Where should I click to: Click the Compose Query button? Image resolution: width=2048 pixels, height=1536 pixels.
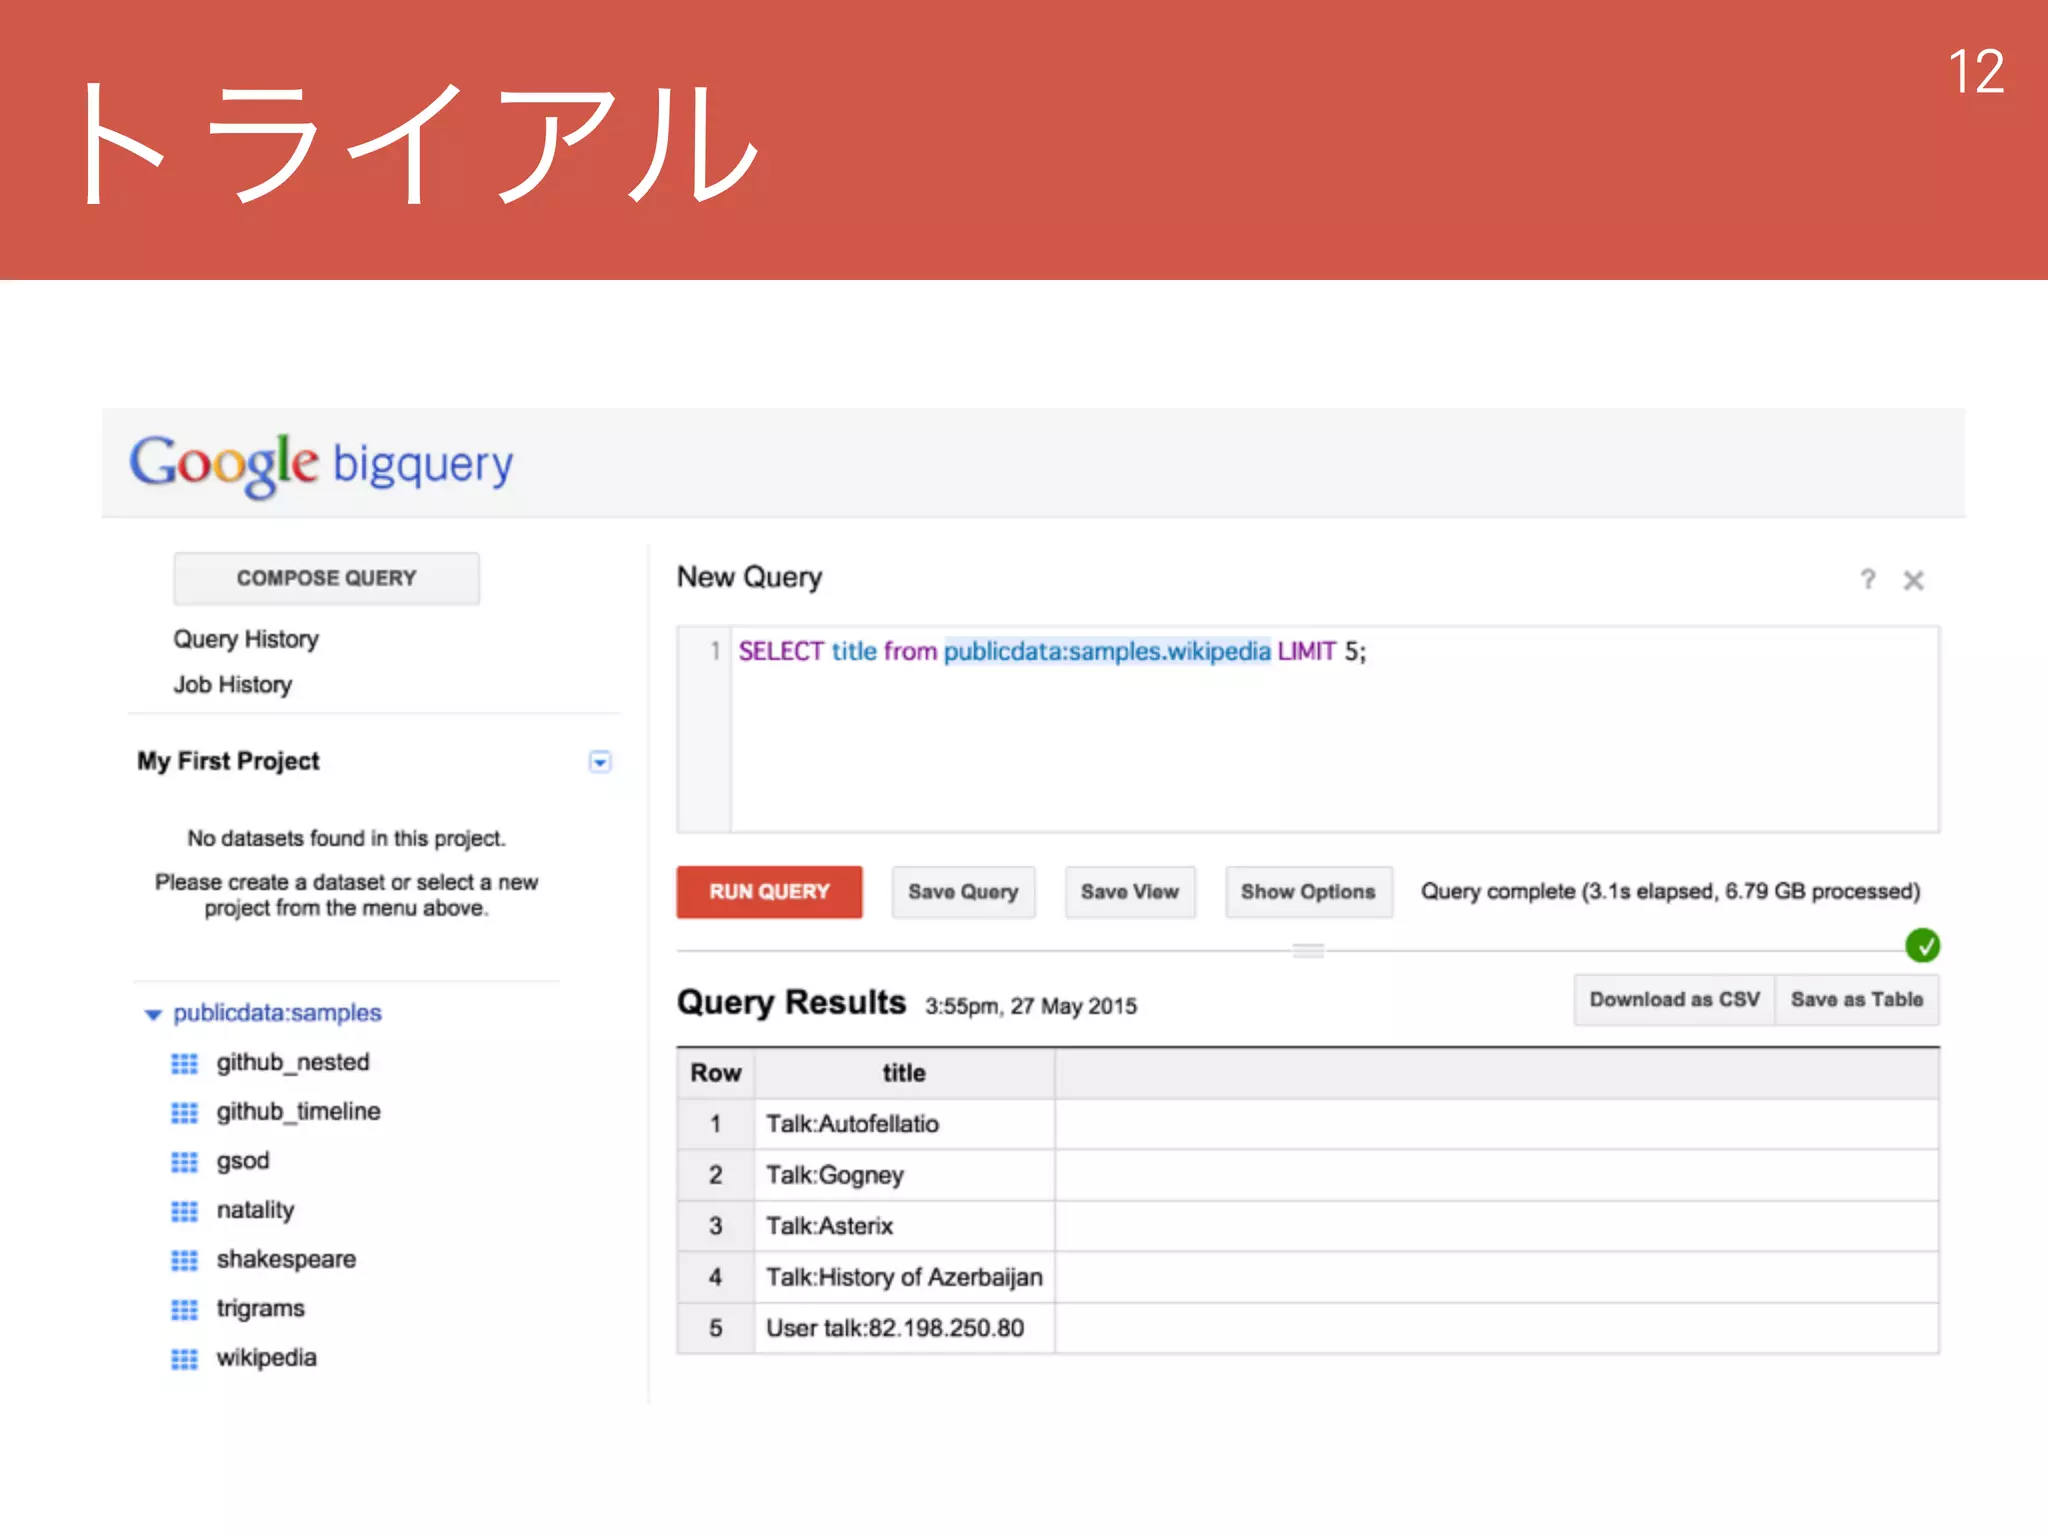point(326,578)
